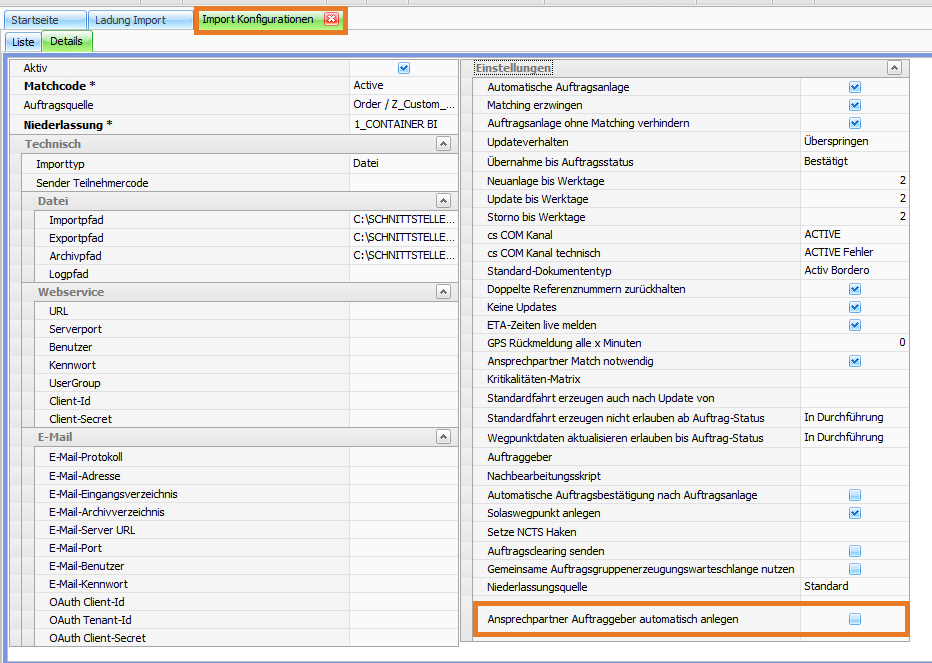Uncheck Solaswegpunkt anlegen
This screenshot has width=932, height=663.
pyautogui.click(x=855, y=513)
